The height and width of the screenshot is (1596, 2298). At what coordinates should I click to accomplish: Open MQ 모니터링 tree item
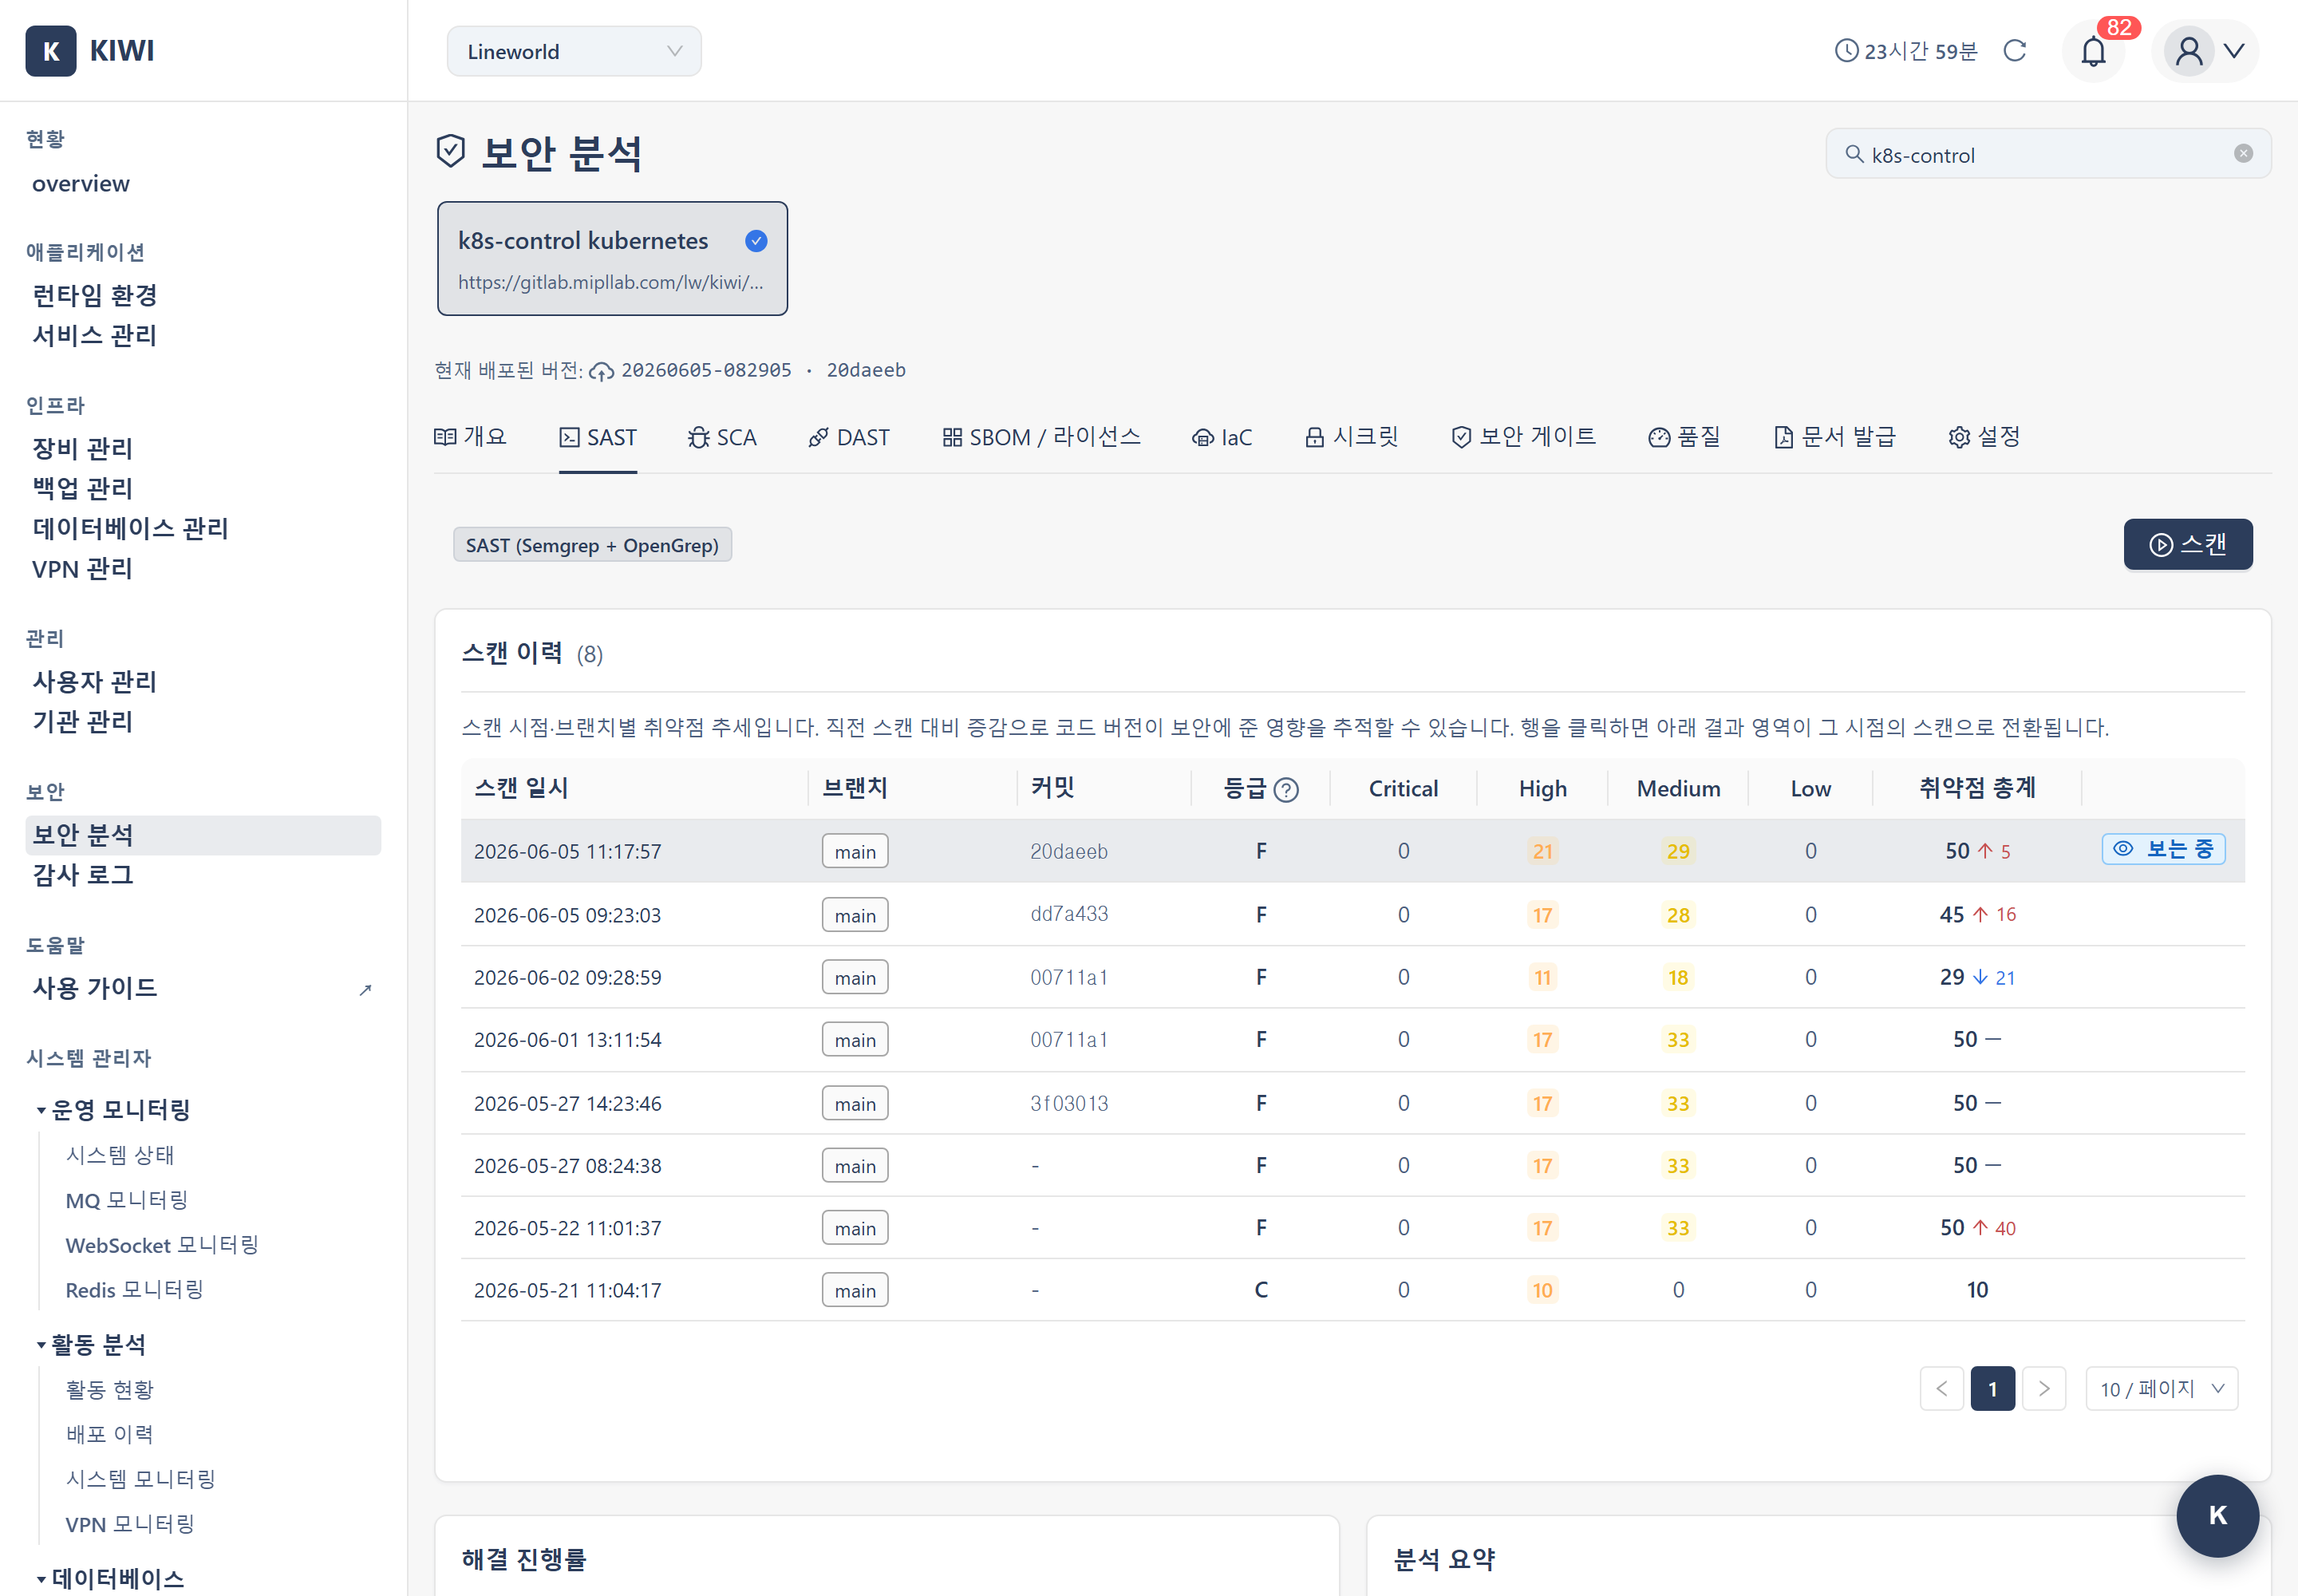[127, 1200]
